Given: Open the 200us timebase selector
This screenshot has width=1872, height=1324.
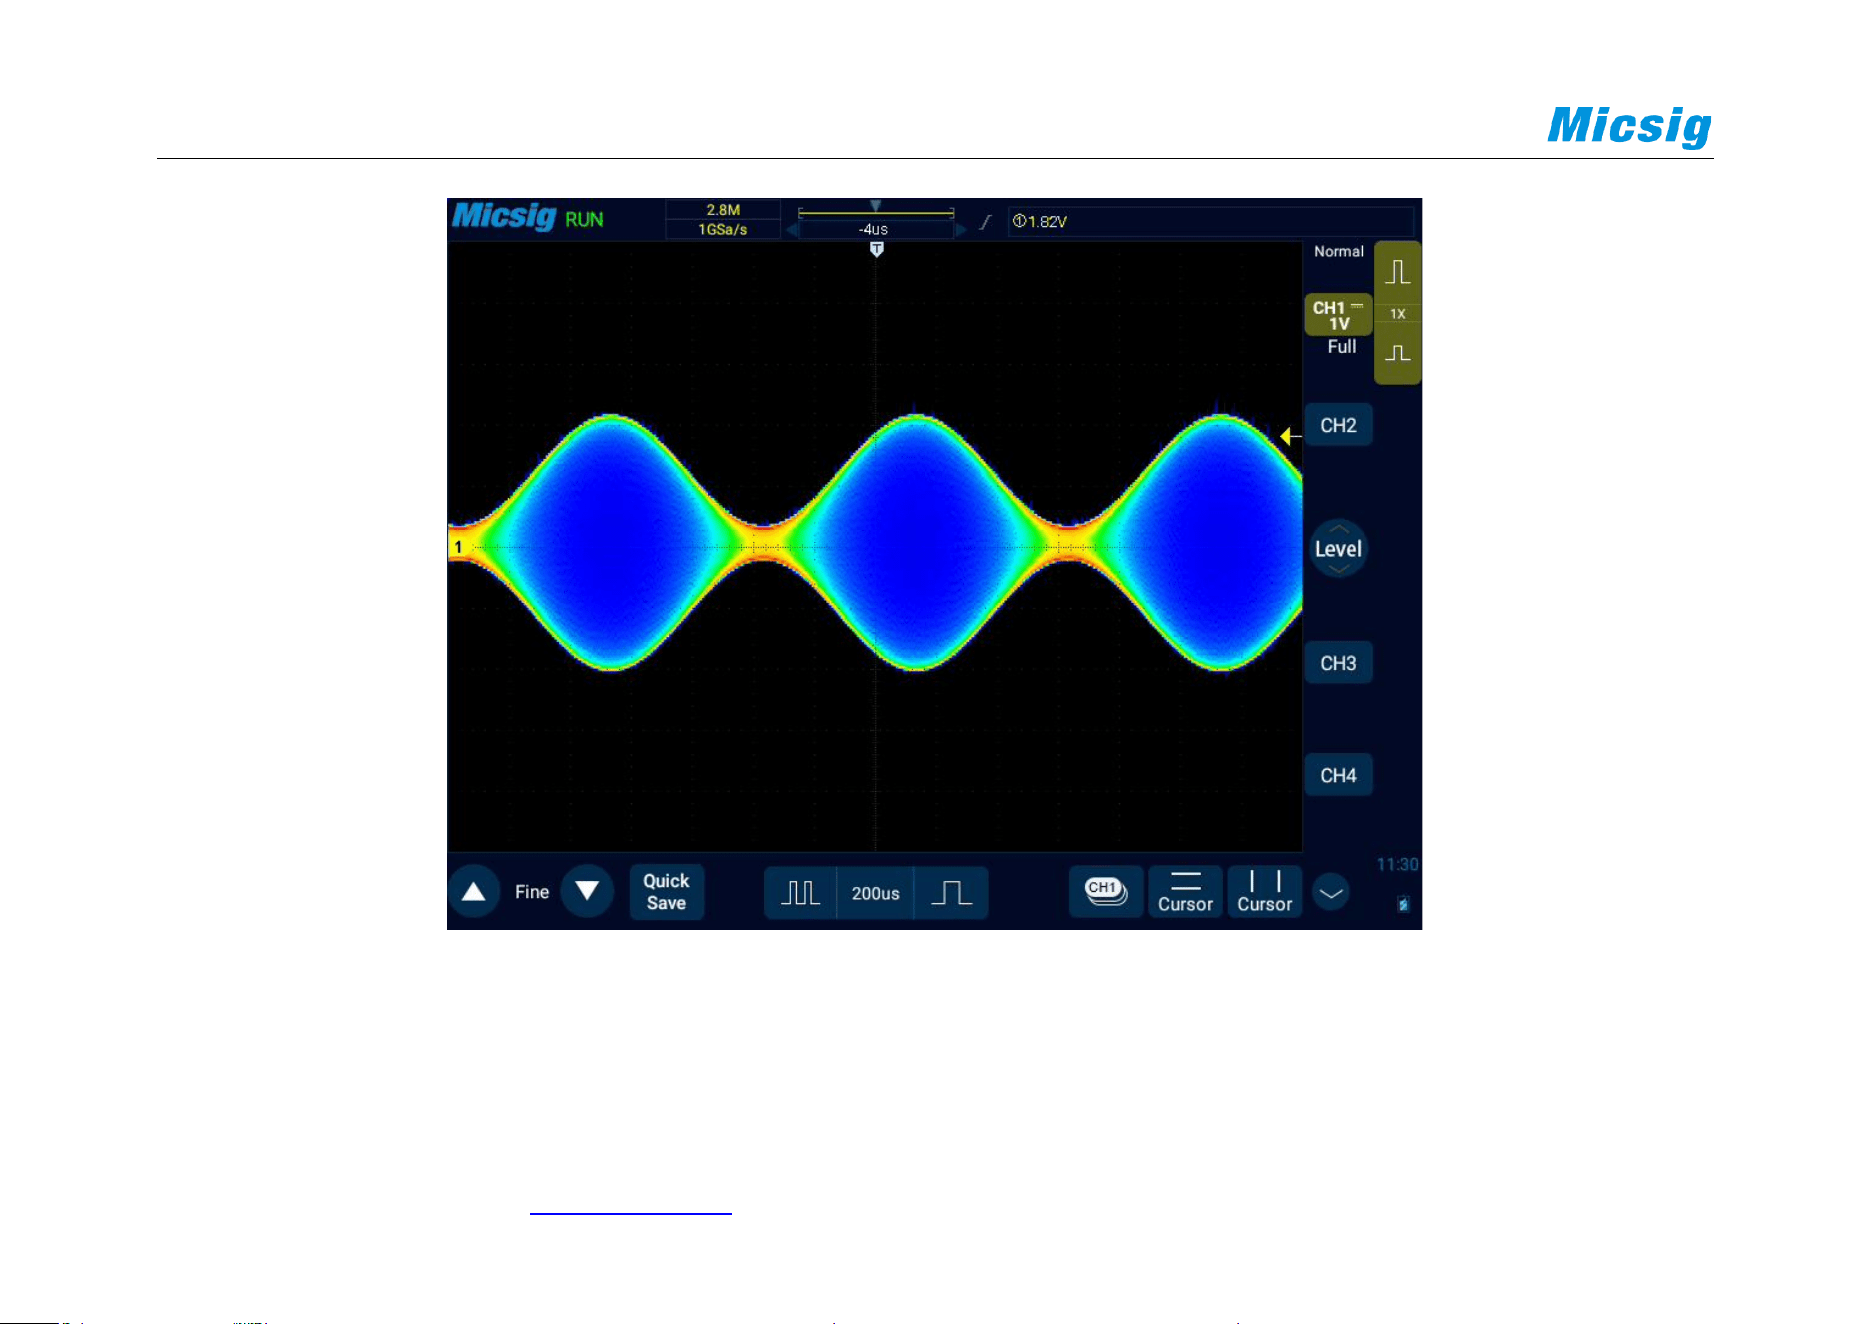Looking at the screenshot, I should click(x=876, y=893).
